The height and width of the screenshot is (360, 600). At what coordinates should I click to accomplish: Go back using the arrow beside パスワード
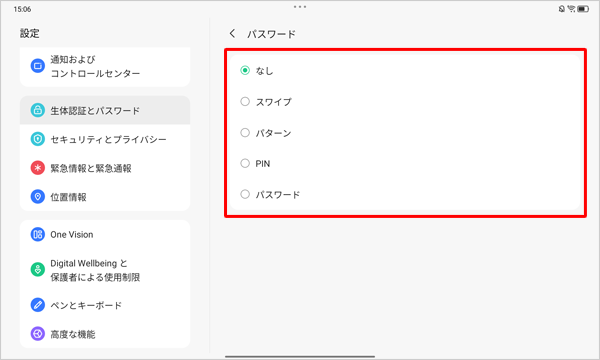(x=232, y=33)
